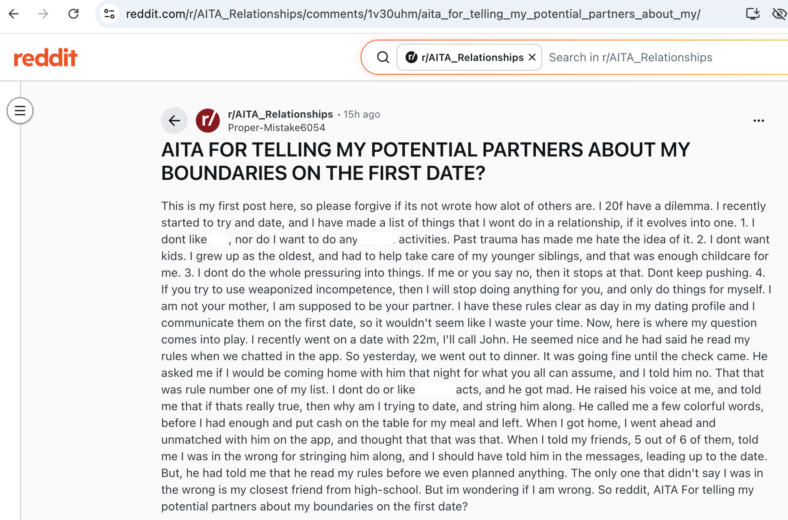Reload the page with refresh icon

pyautogui.click(x=73, y=14)
